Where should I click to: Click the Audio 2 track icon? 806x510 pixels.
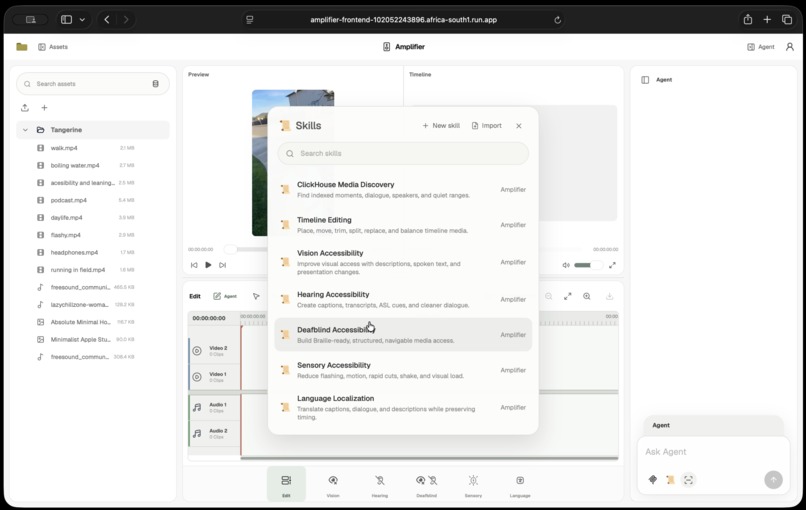click(x=197, y=433)
